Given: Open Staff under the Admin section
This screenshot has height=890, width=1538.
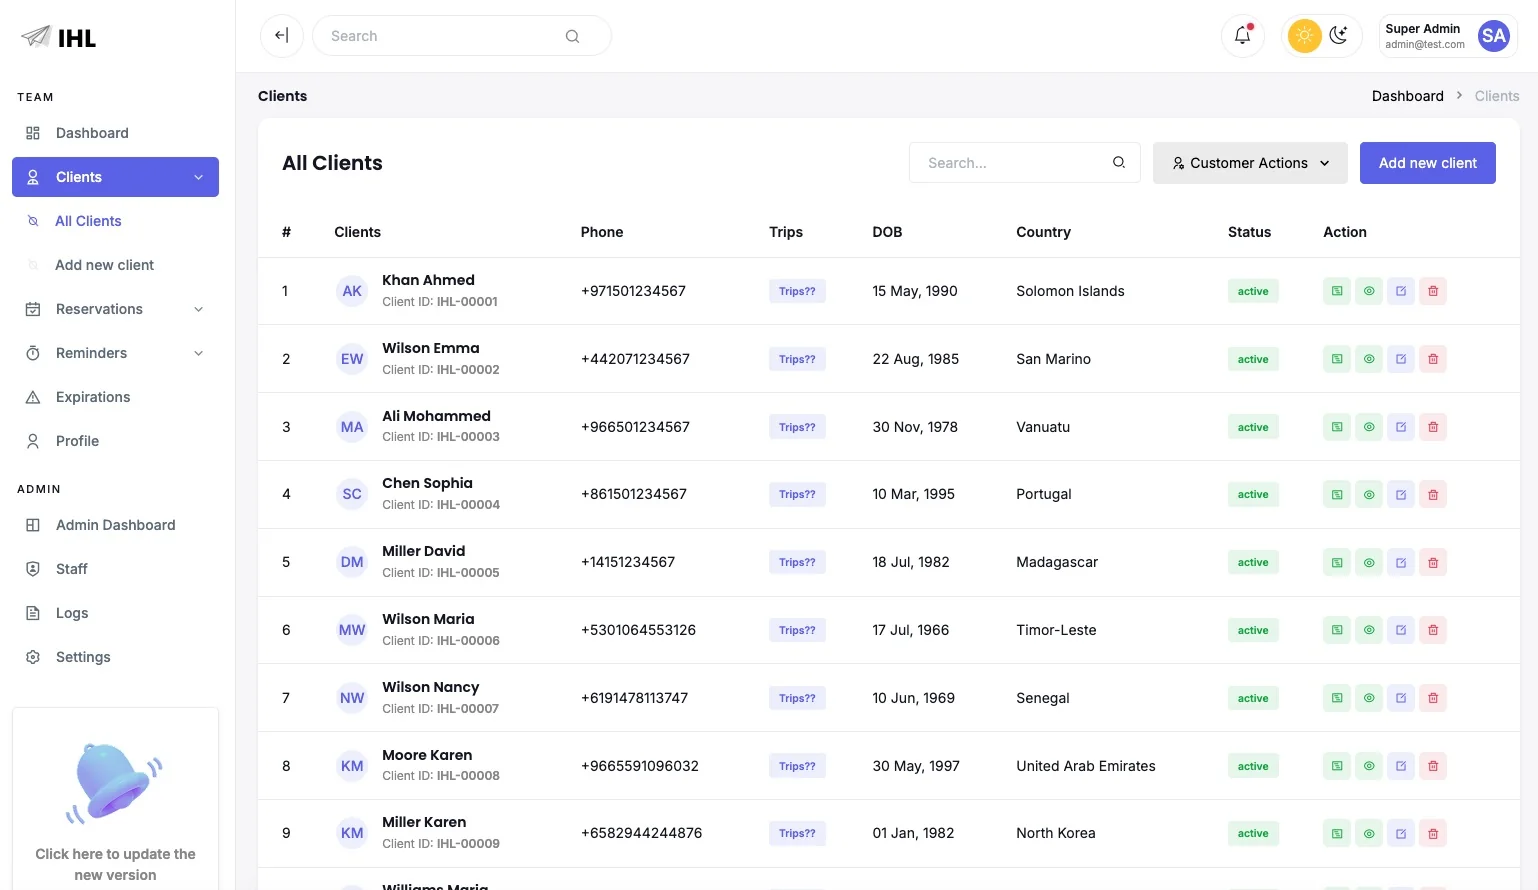Looking at the screenshot, I should tap(115, 569).
